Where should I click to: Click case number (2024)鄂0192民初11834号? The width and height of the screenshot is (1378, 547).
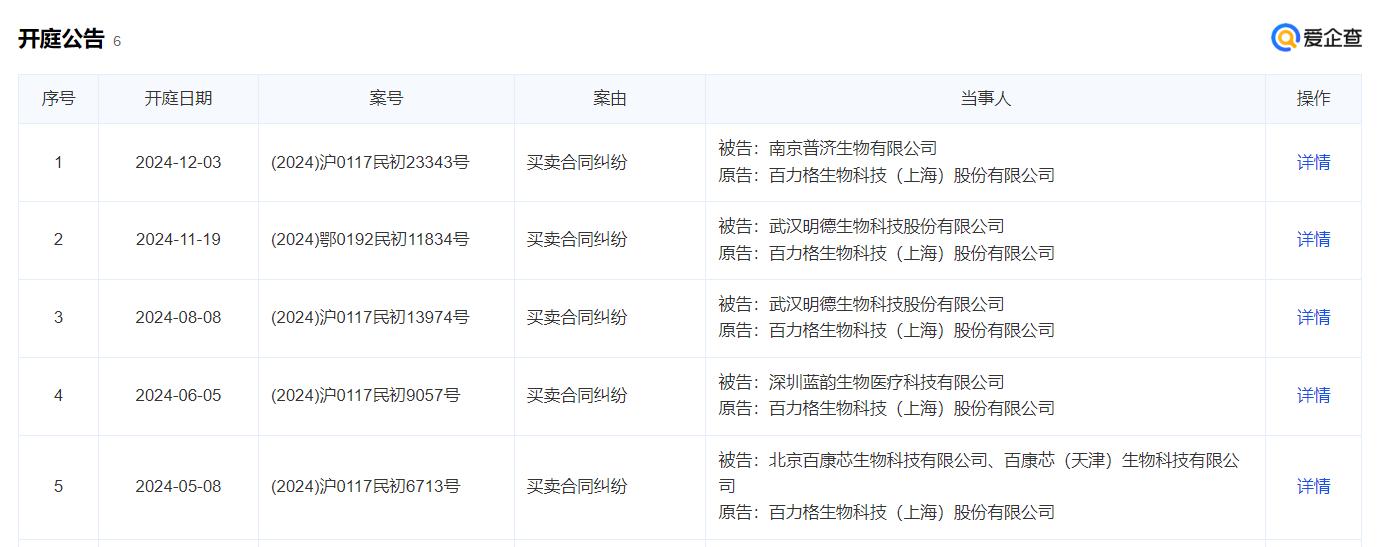coord(370,239)
